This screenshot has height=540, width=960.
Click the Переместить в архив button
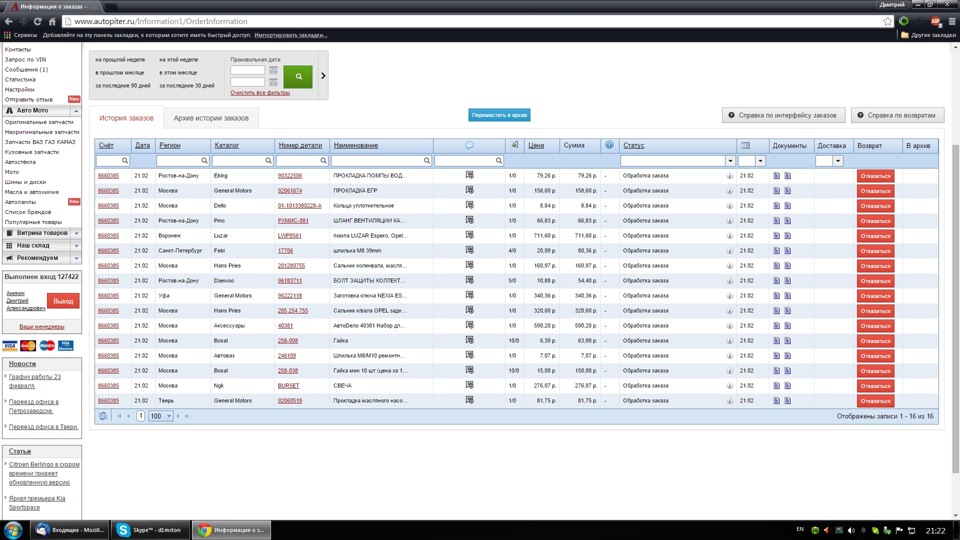[x=499, y=115]
